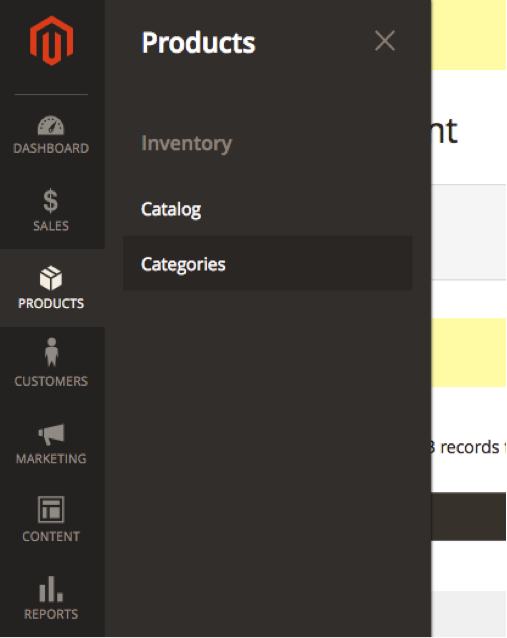Screen dimensions: 507x638
Task: Open the Content layout icon
Action: pos(51,509)
